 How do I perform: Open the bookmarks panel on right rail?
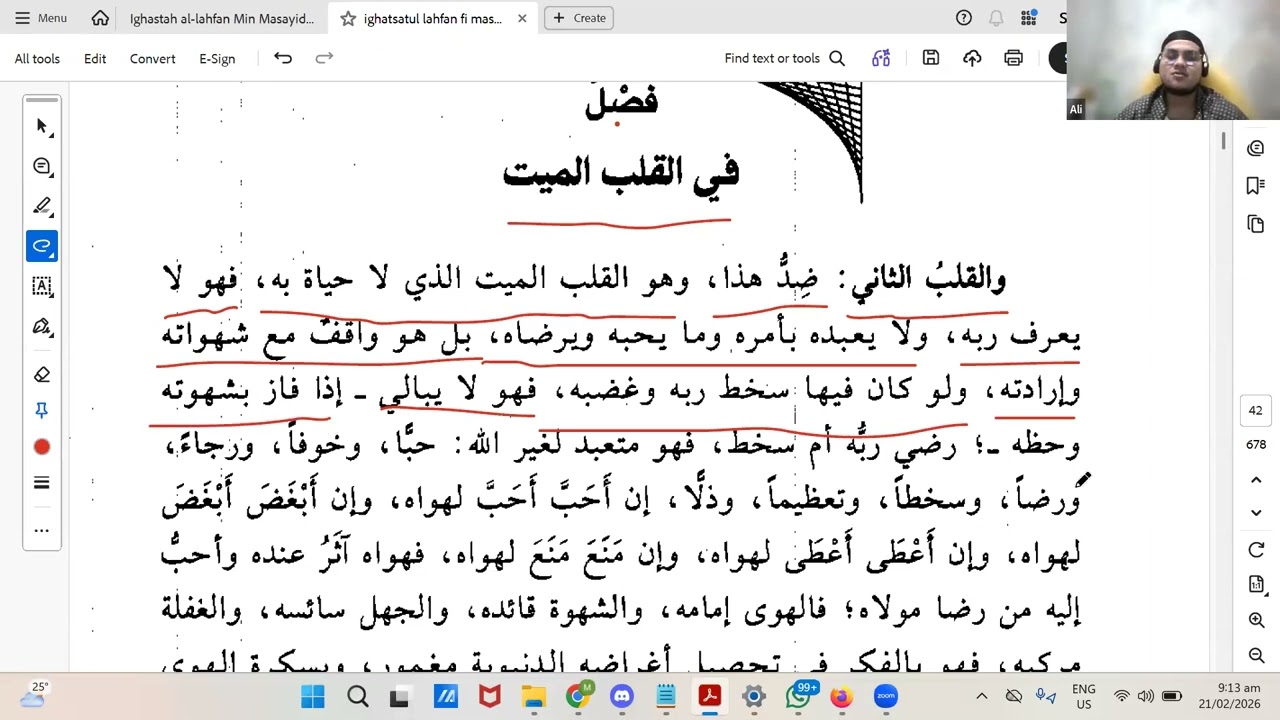pos(1257,186)
